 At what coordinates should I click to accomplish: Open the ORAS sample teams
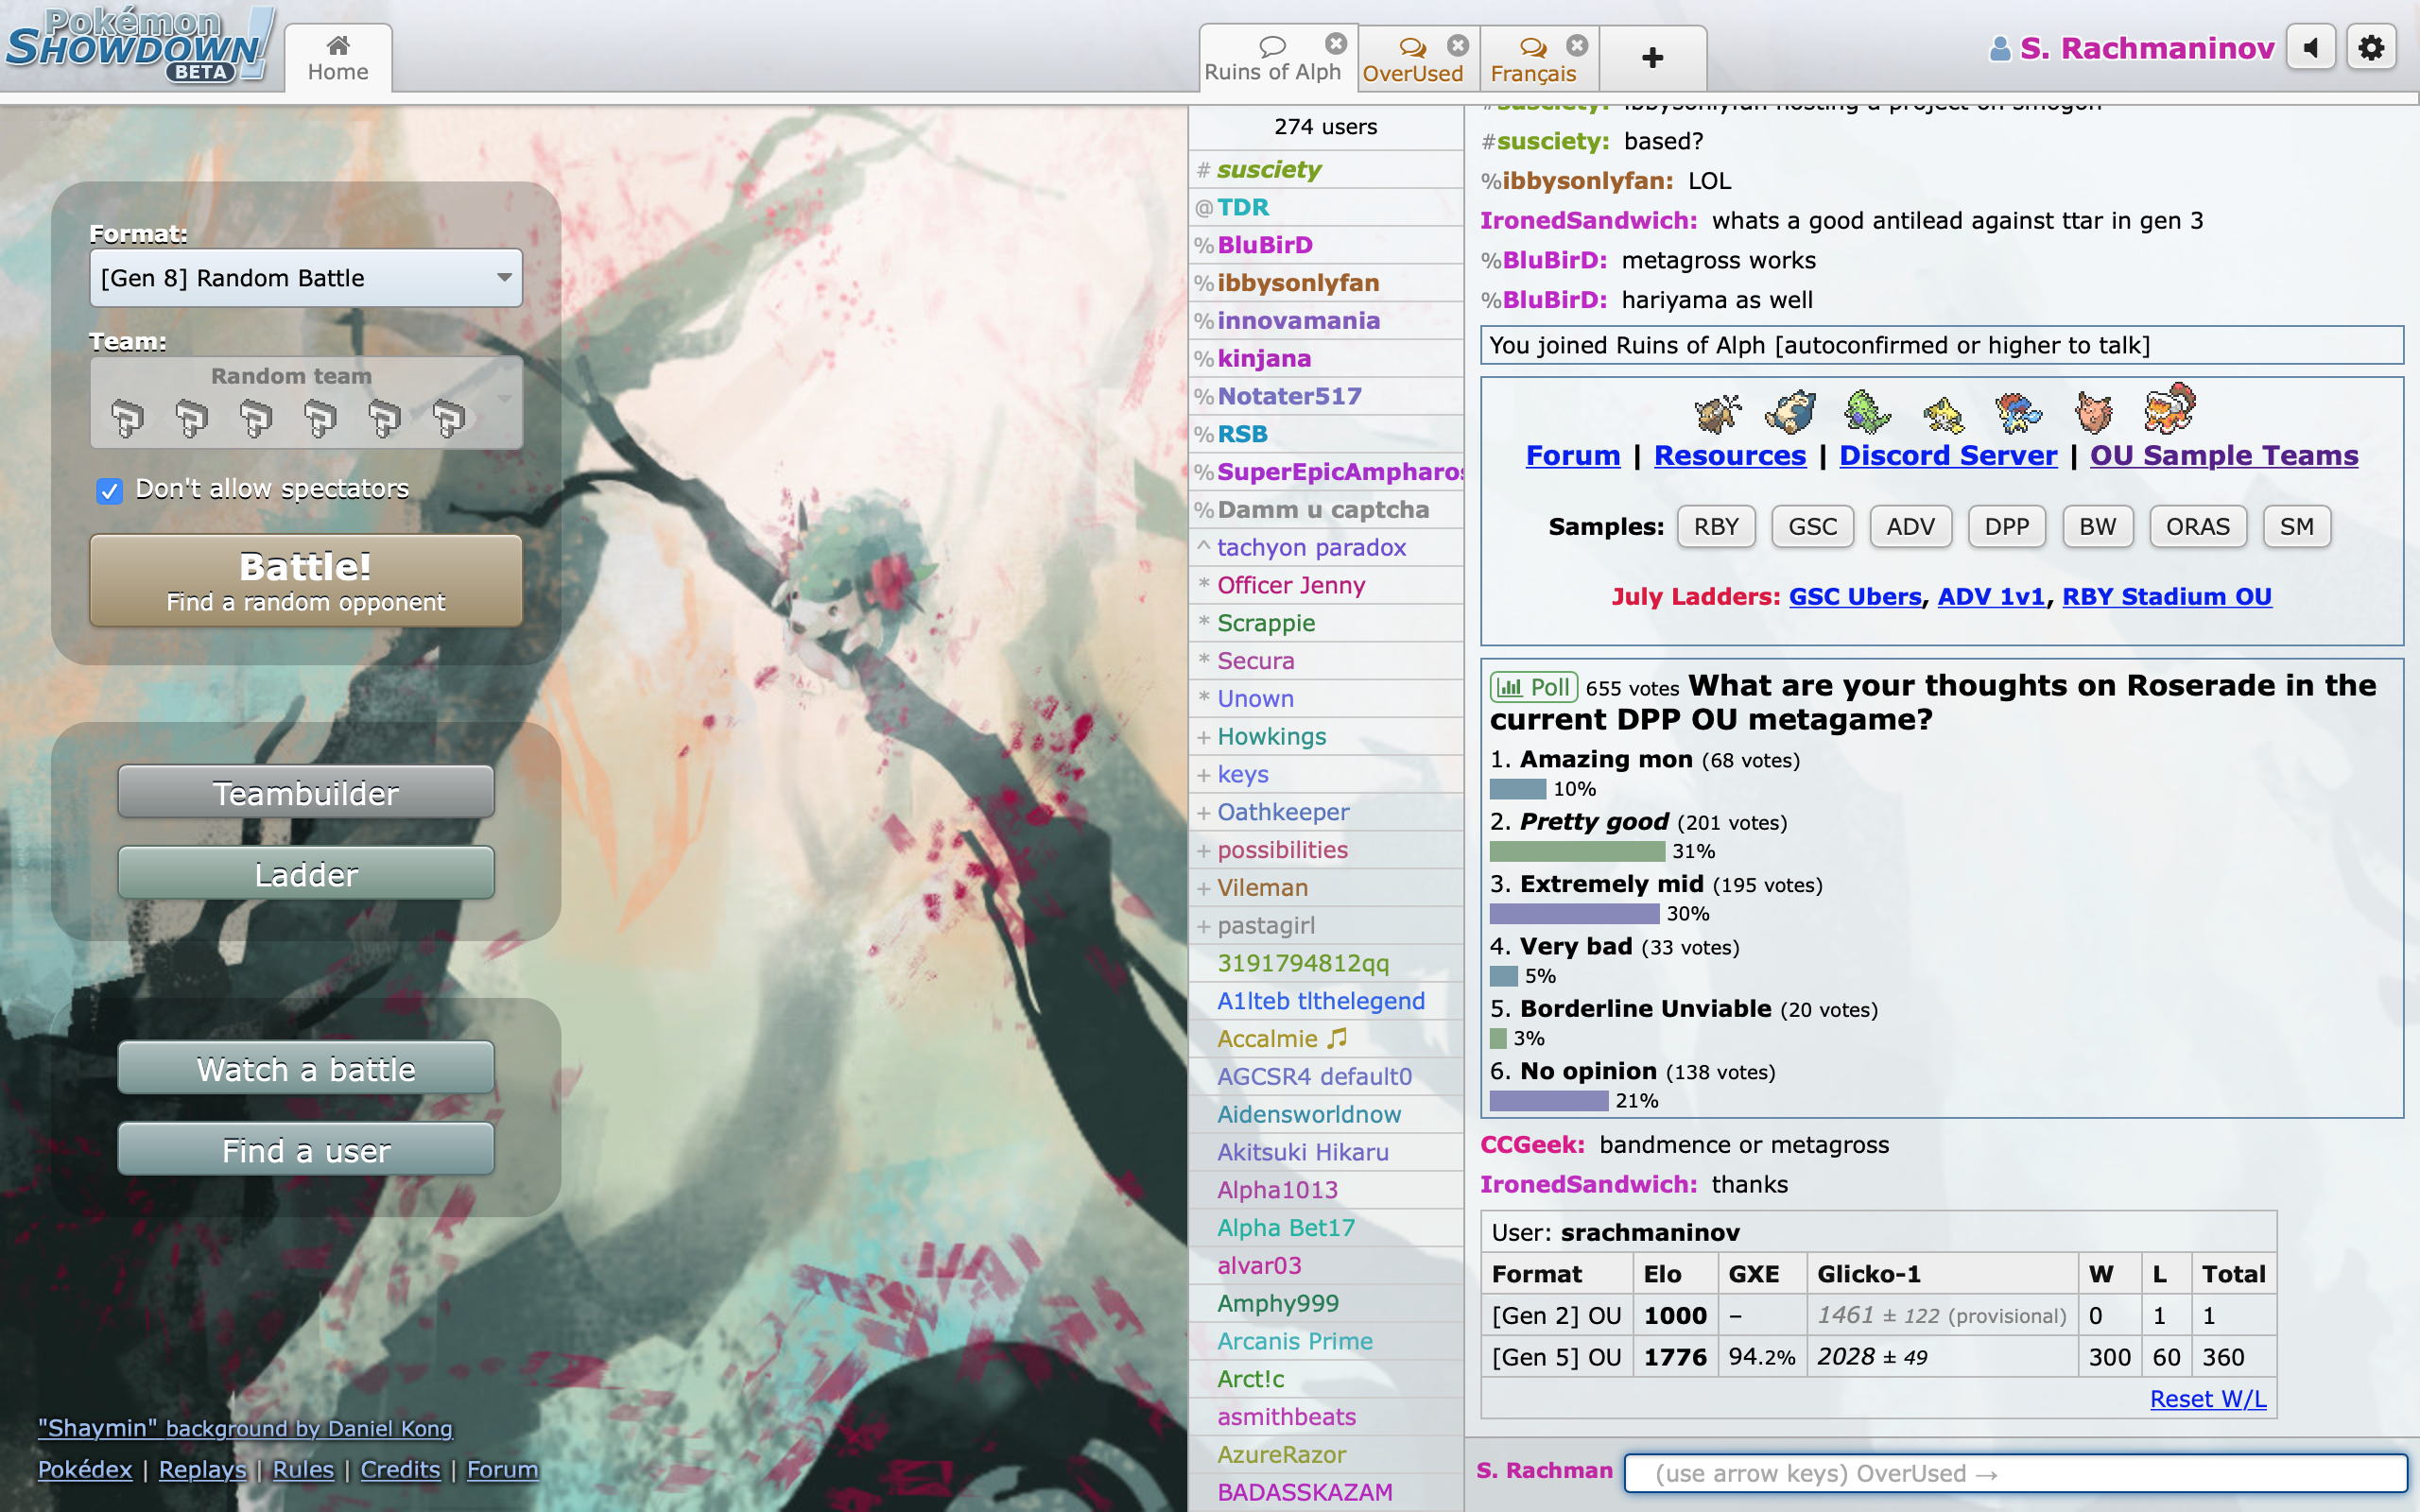point(2197,527)
